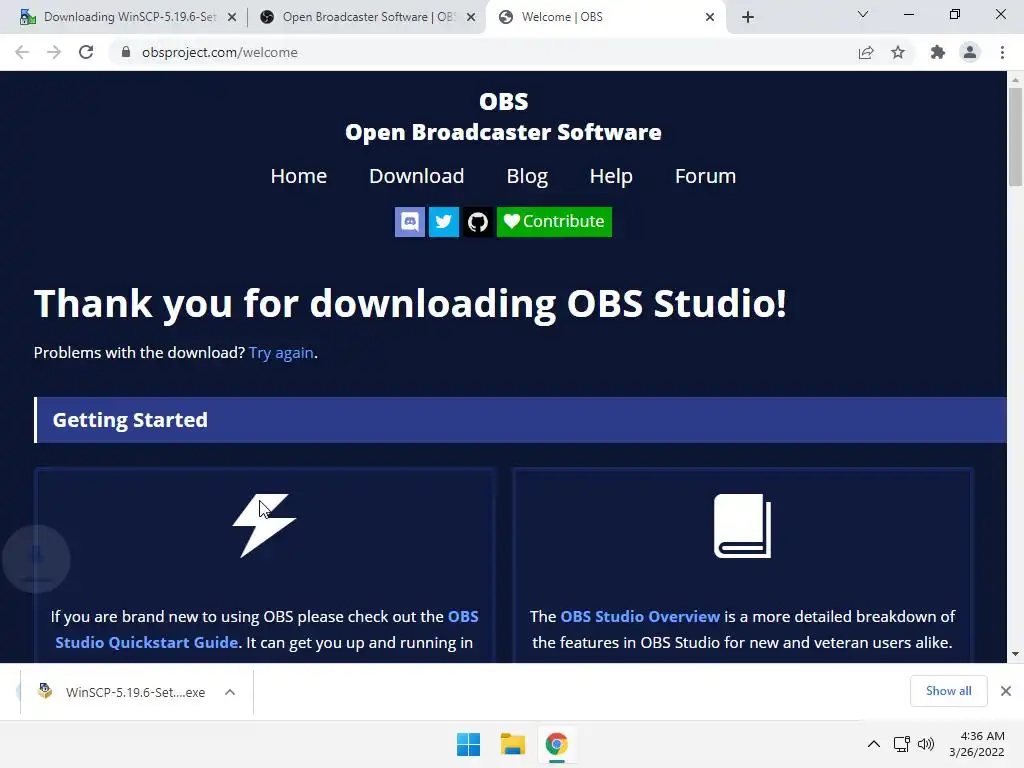Open the Forum navigation link

pos(705,176)
